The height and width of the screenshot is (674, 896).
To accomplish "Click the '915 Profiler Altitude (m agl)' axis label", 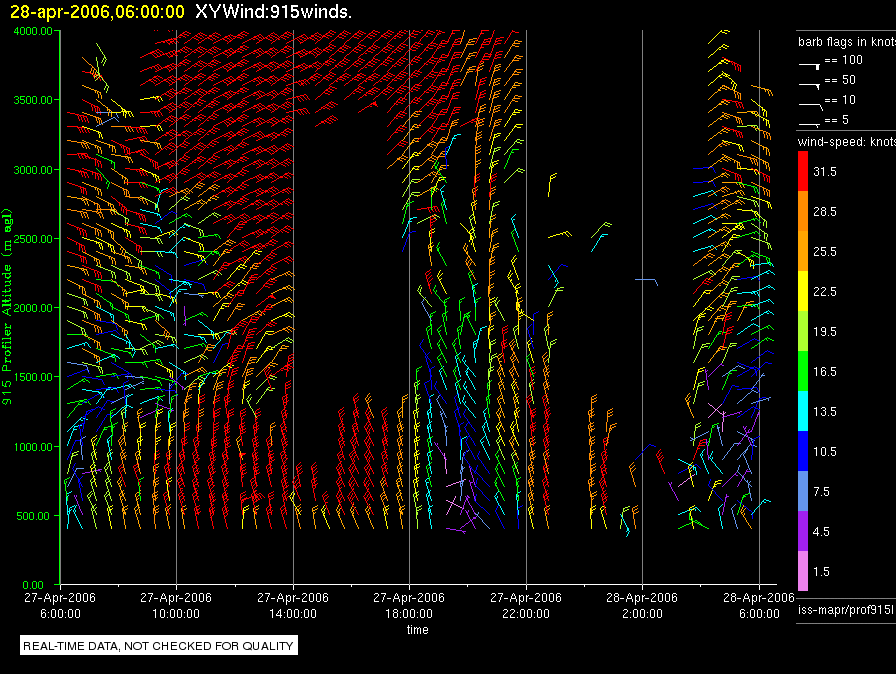I will tap(7, 308).
